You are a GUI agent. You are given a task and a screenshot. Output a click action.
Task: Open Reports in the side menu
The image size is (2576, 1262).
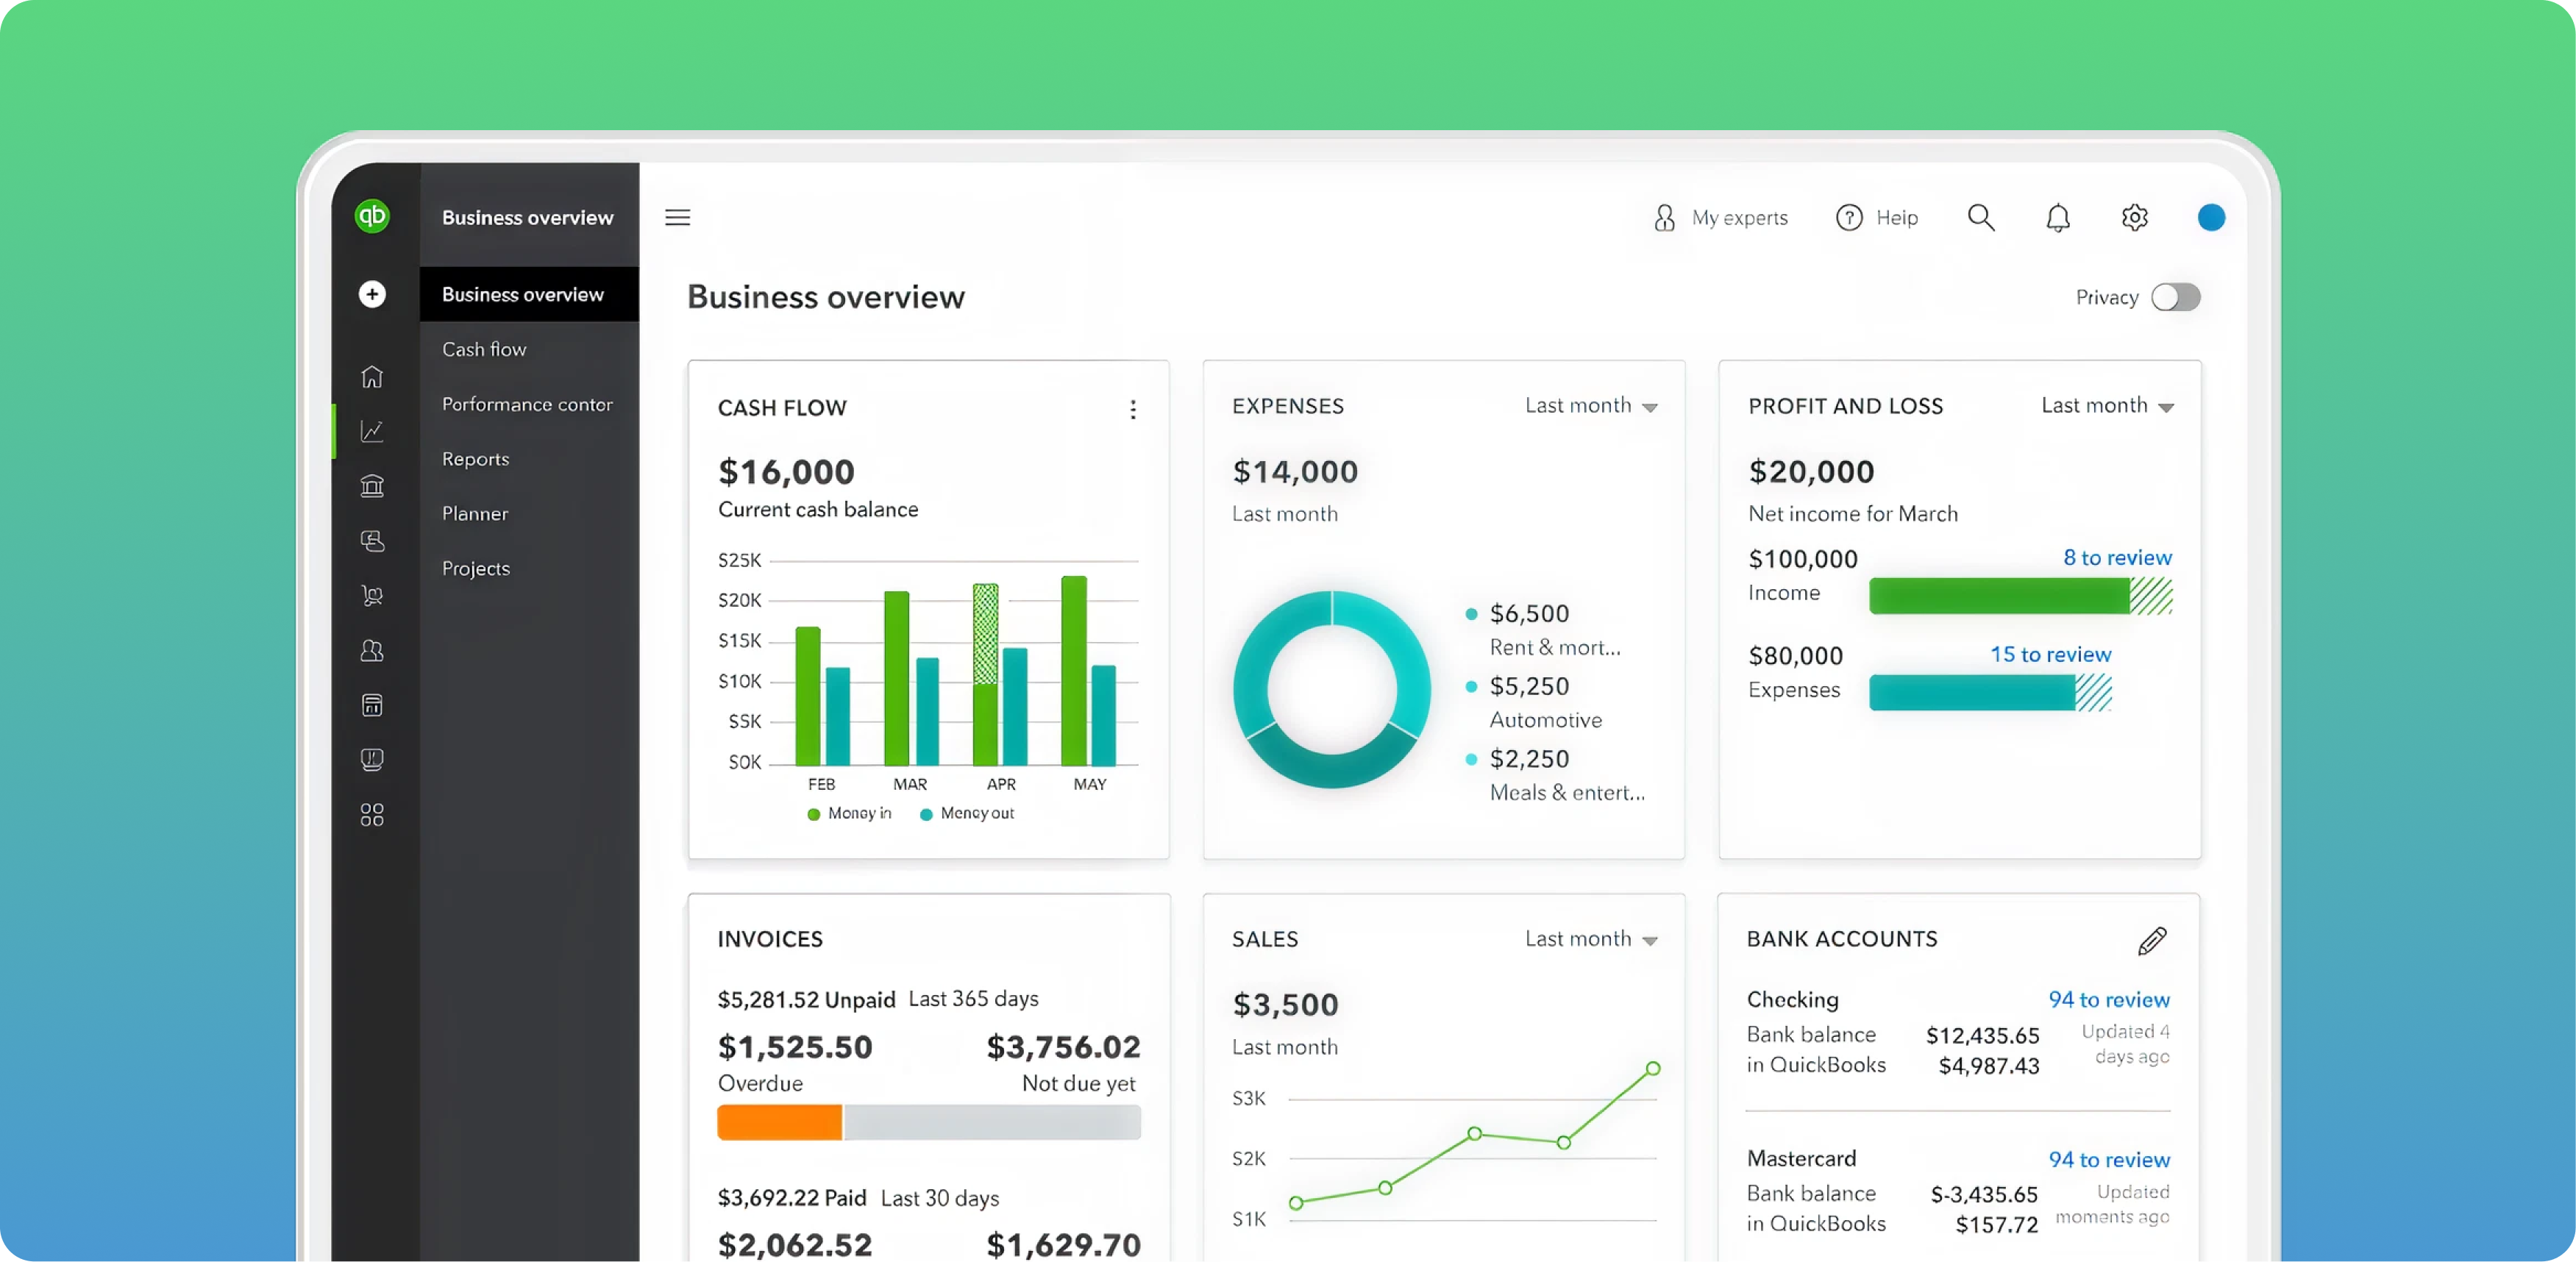point(475,459)
